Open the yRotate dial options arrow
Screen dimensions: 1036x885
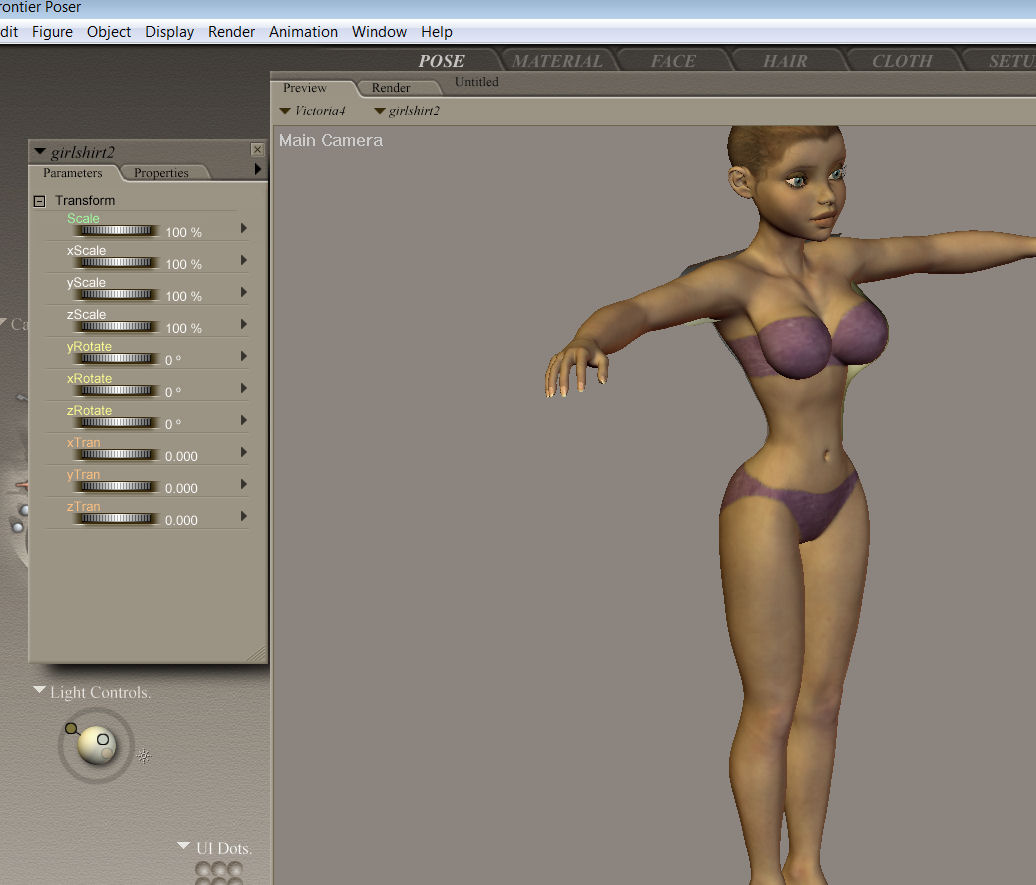tap(244, 357)
